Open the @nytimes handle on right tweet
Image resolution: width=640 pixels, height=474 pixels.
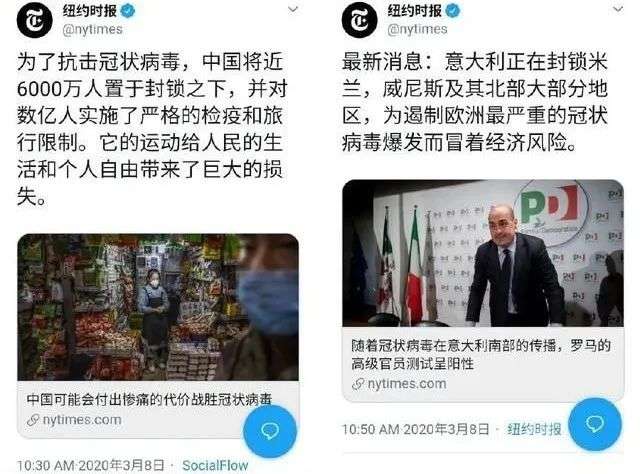(x=417, y=30)
